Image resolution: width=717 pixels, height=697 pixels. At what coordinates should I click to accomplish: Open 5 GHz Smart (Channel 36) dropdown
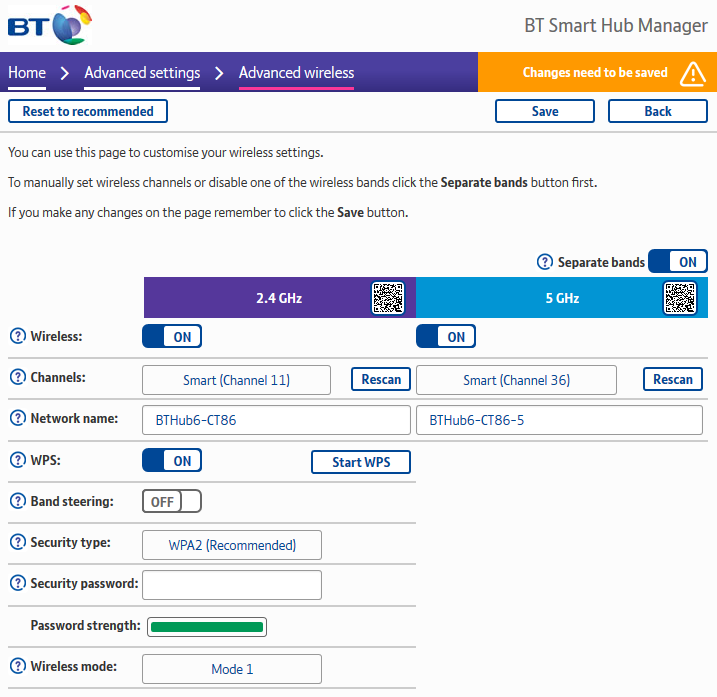516,380
